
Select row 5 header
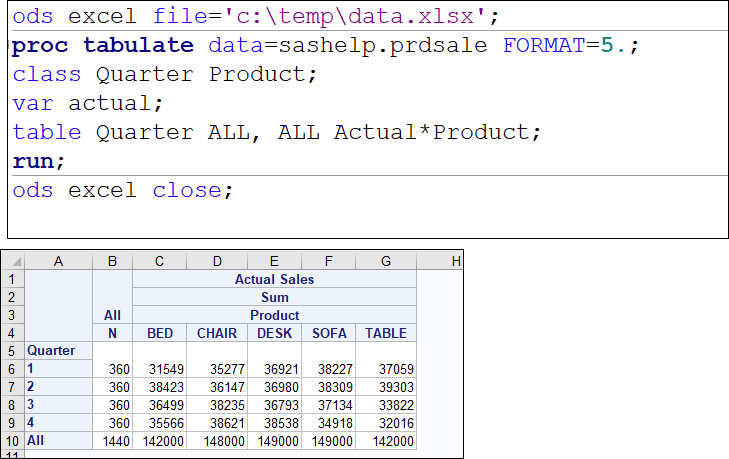(12, 351)
